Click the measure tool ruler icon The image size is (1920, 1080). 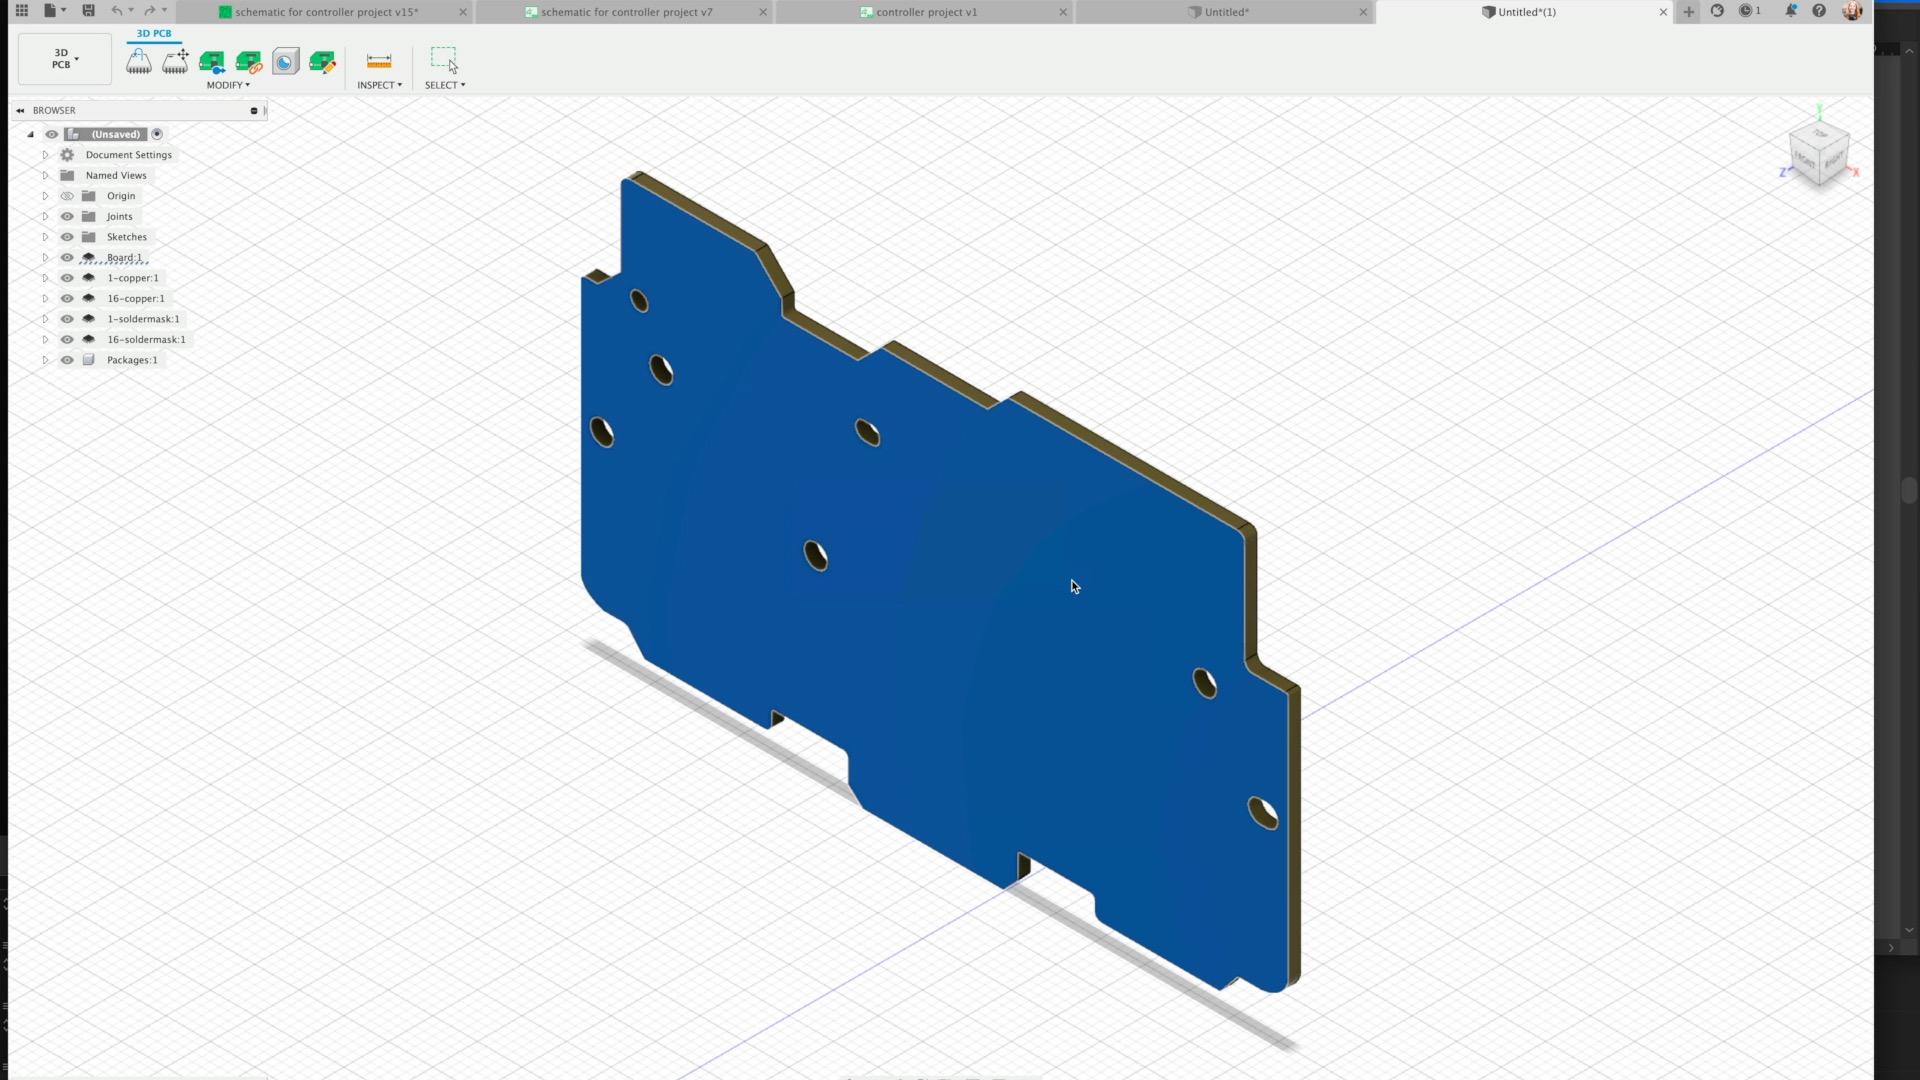pyautogui.click(x=379, y=62)
